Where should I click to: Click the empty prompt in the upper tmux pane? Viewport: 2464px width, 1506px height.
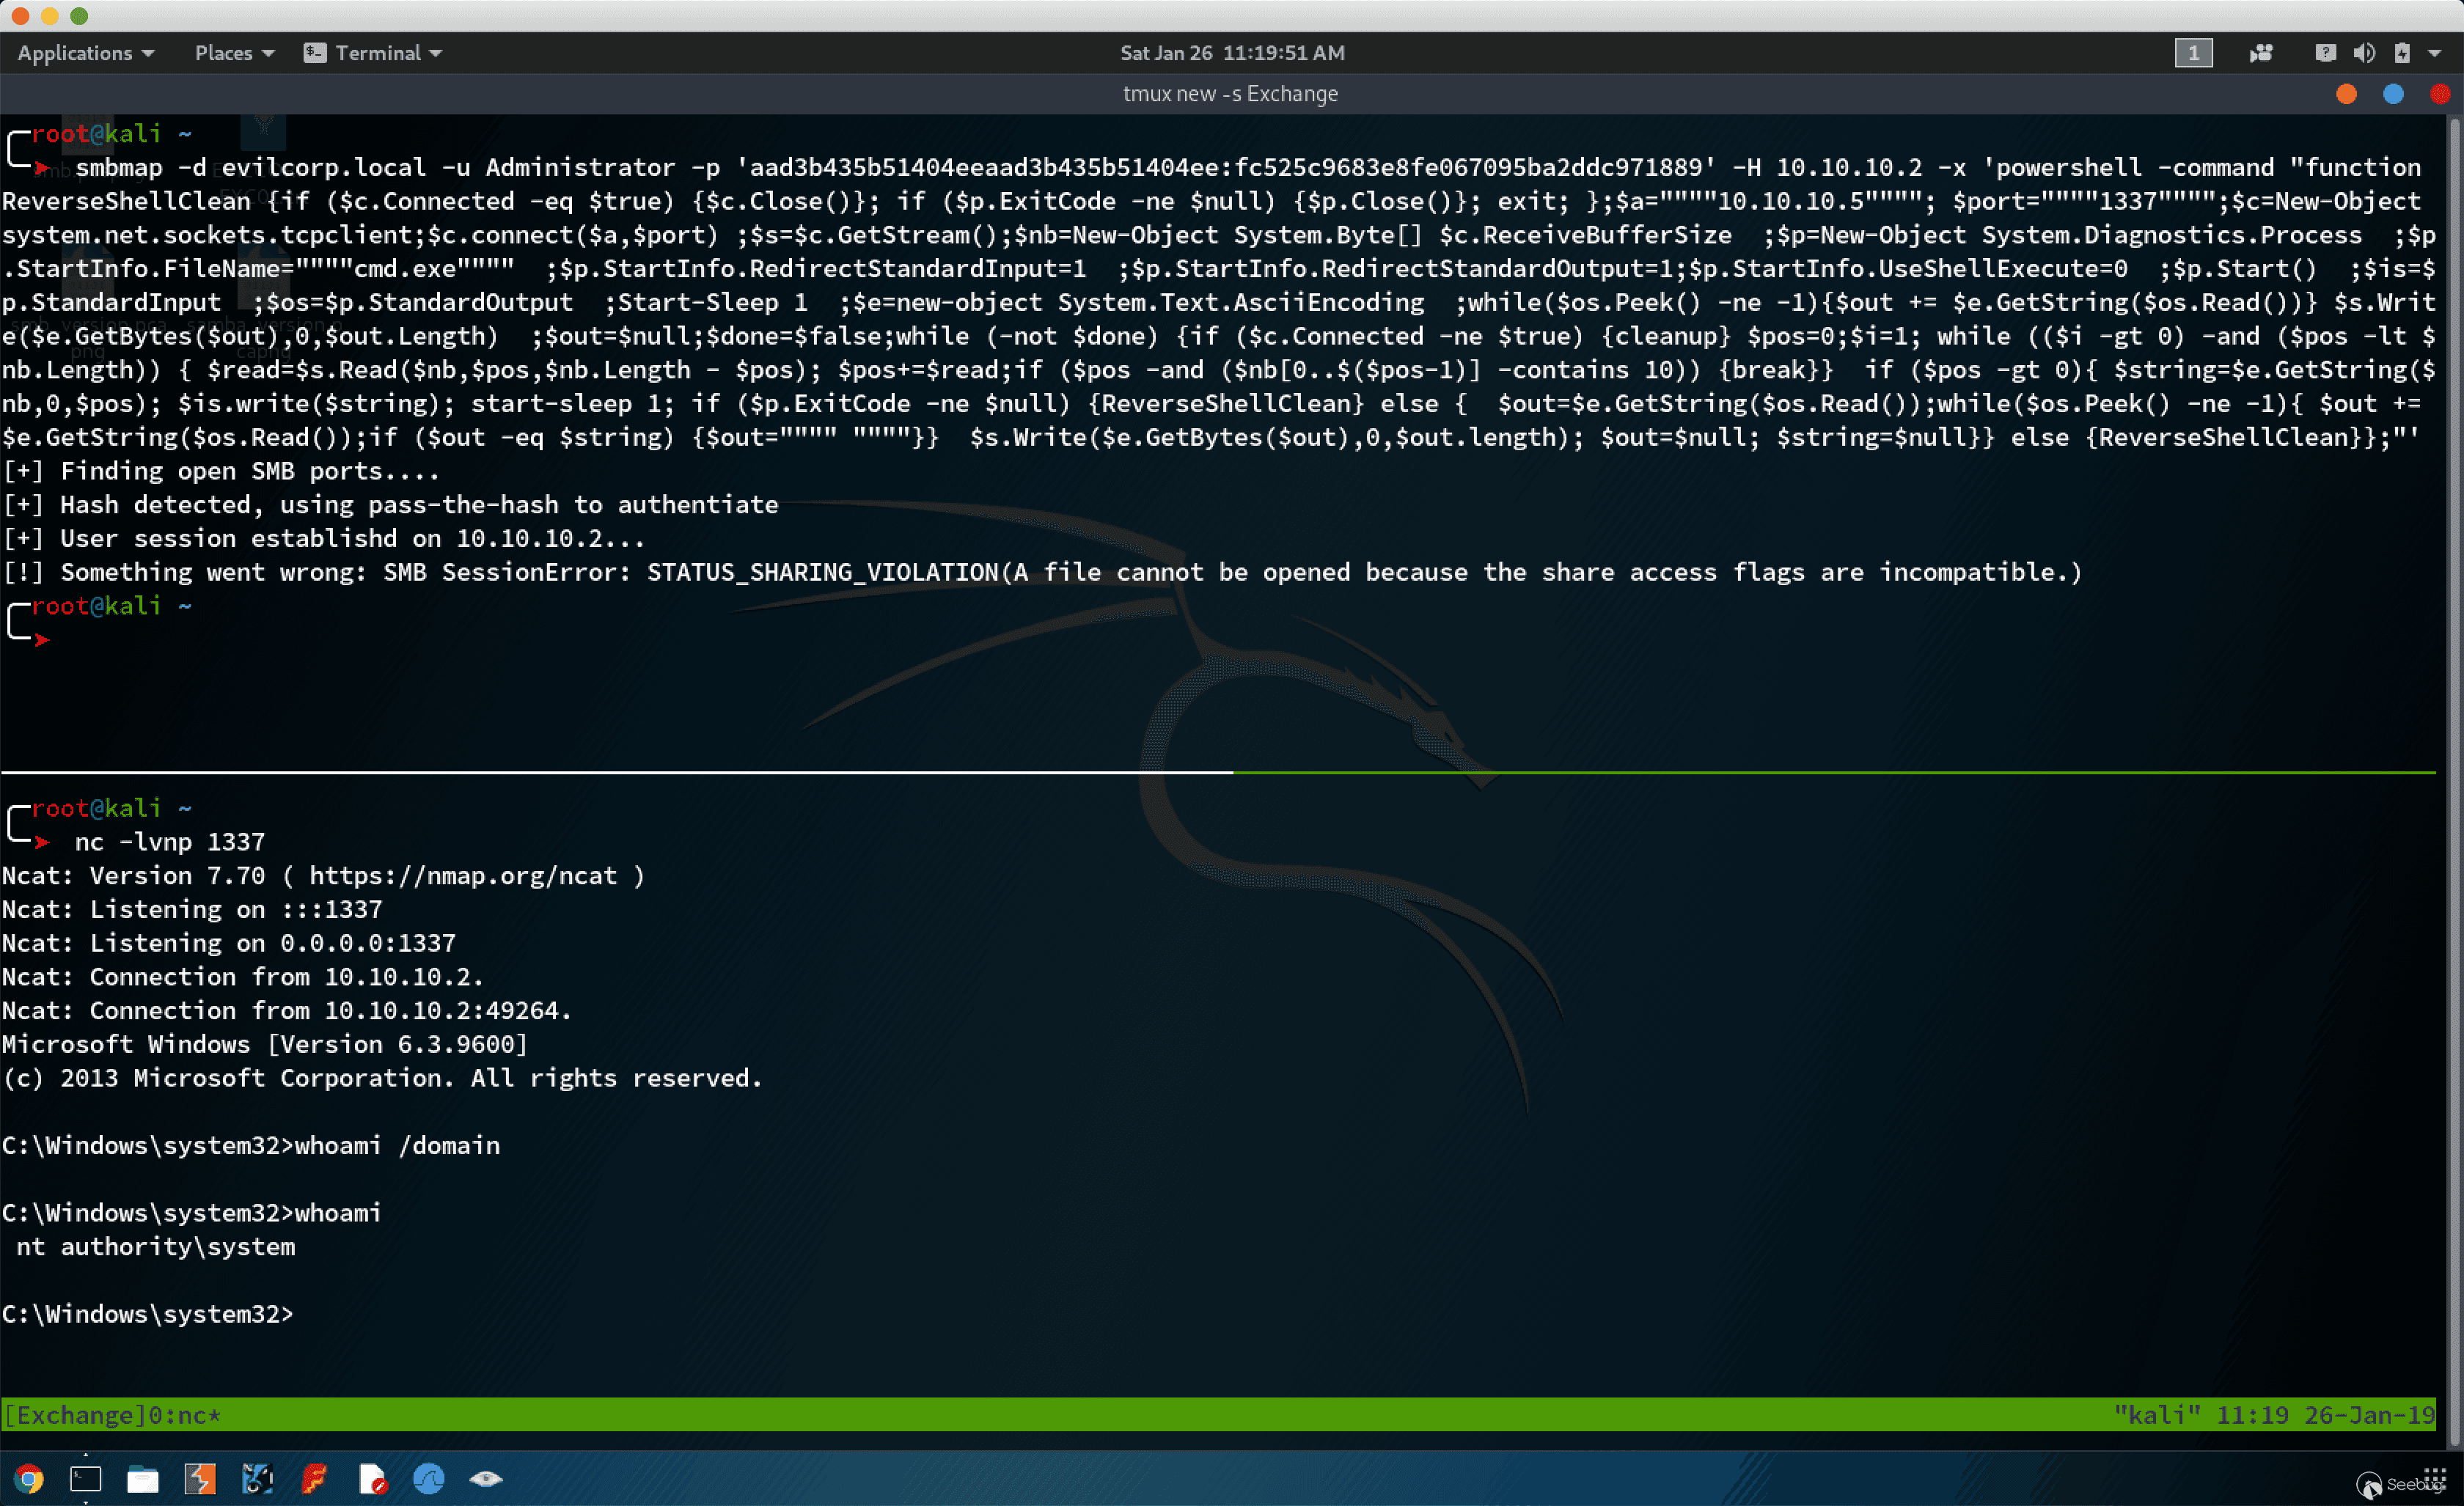[42, 640]
